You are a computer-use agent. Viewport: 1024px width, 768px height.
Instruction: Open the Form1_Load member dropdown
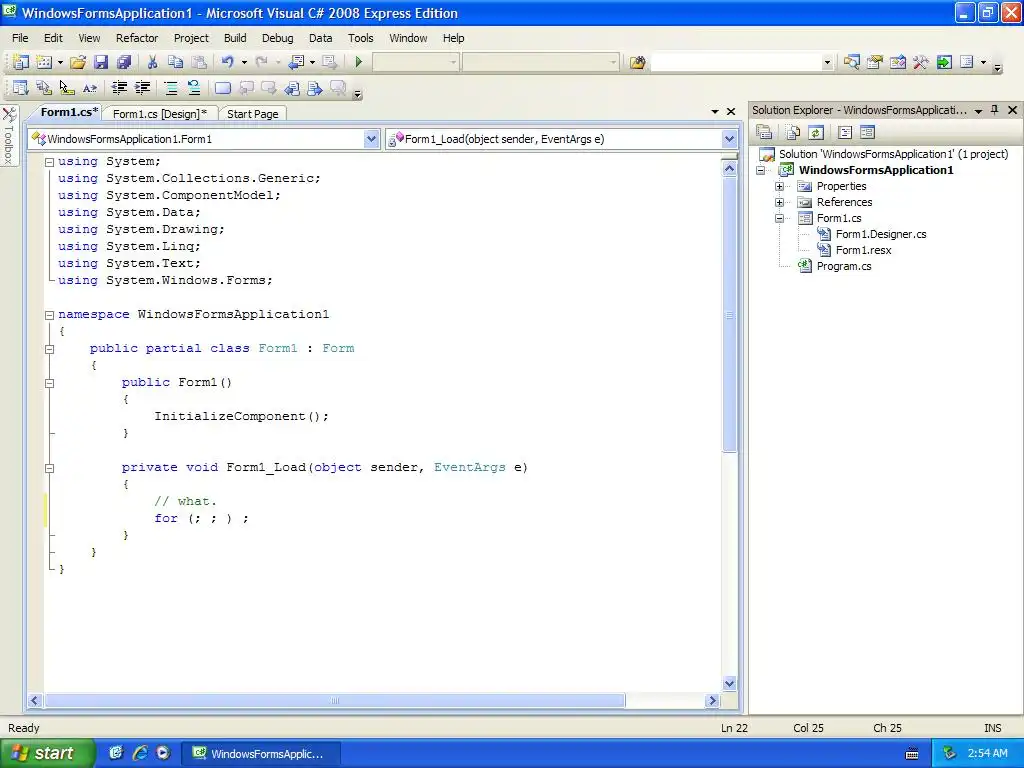pyautogui.click(x=729, y=138)
